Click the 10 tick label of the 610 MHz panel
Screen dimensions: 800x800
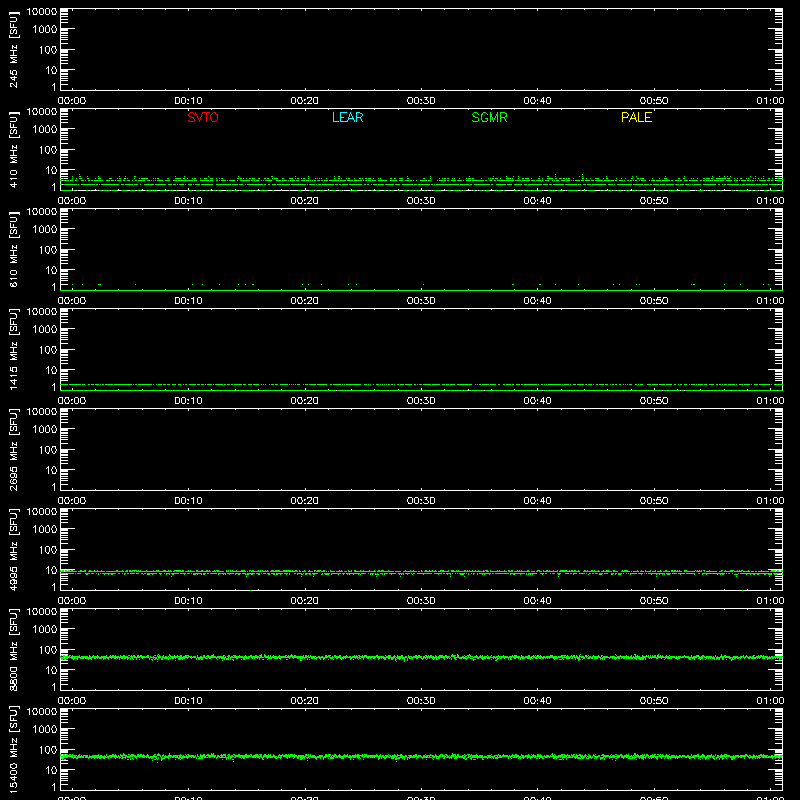pyautogui.click(x=51, y=270)
